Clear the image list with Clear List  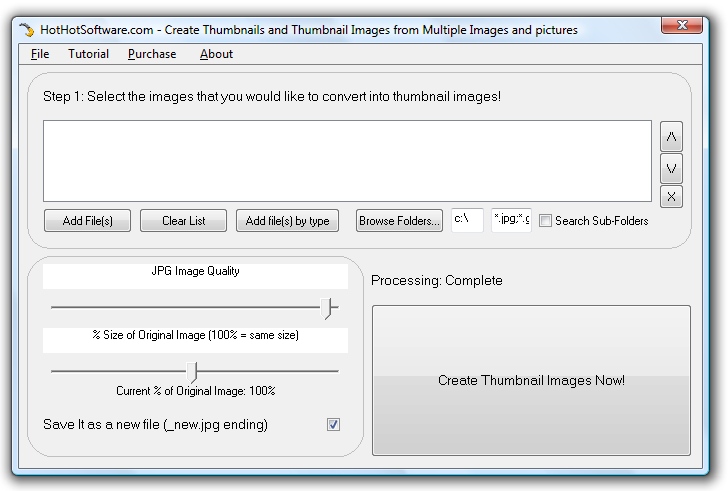pyautogui.click(x=183, y=220)
